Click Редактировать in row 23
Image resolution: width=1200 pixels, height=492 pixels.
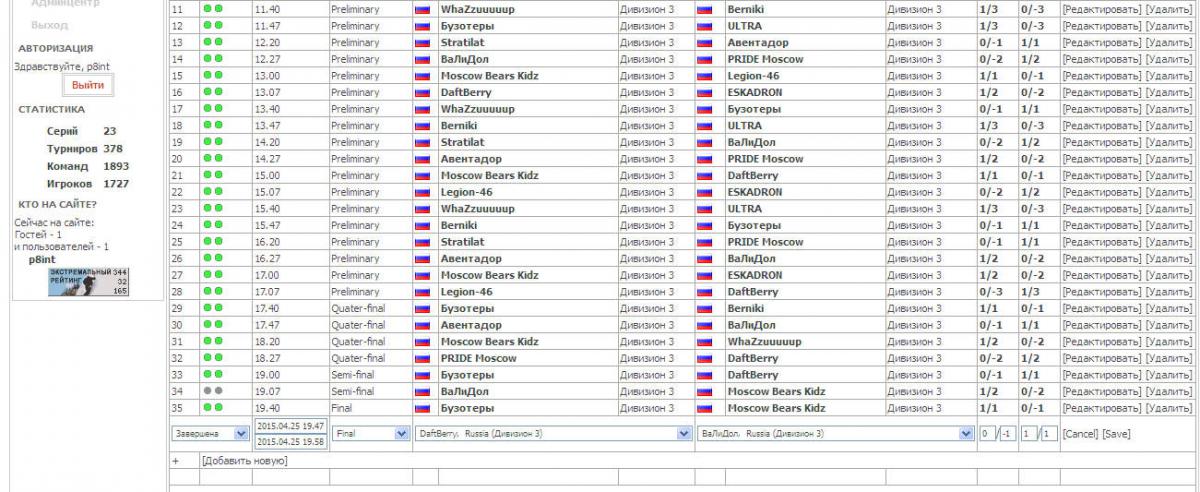(1101, 209)
